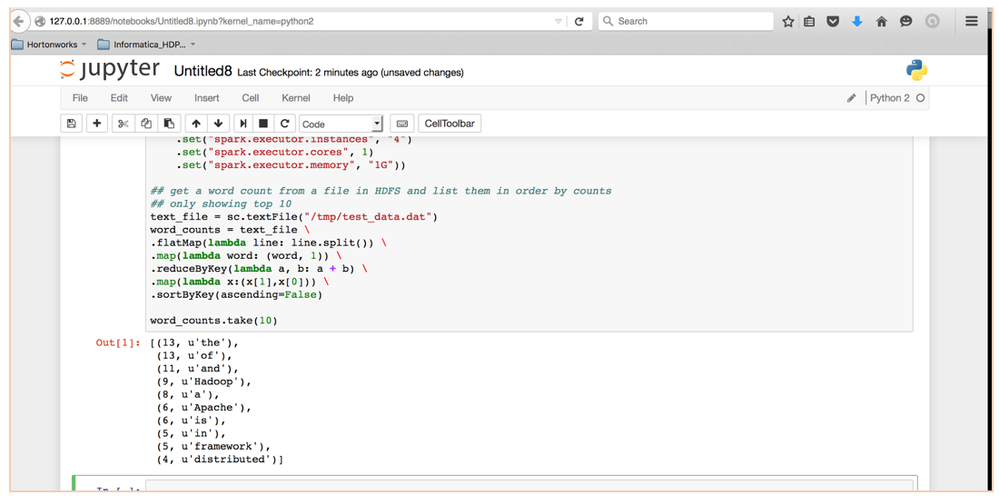Open the Firefox hamburger menu
Image resolution: width=999 pixels, height=496 pixels.
point(971,21)
